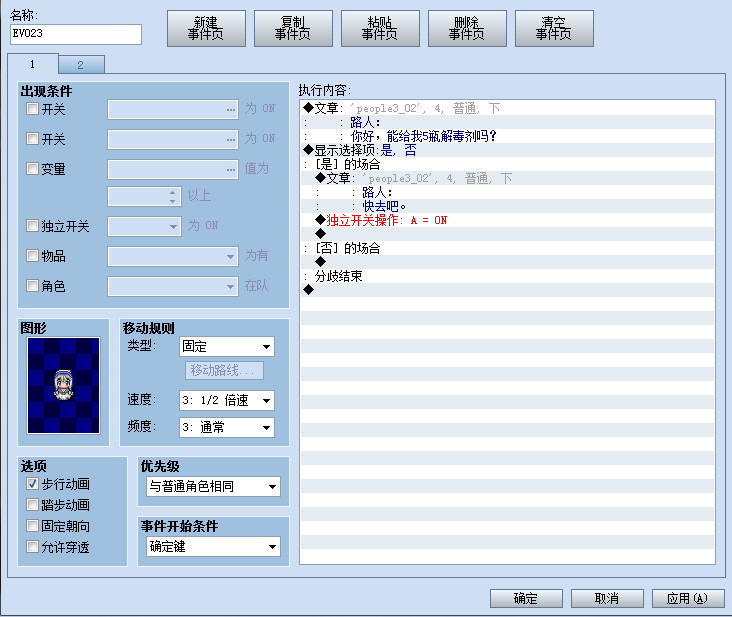This screenshot has height=617, width=732.
Task: Select the [否] 的场合 line
Action: [x=507, y=248]
